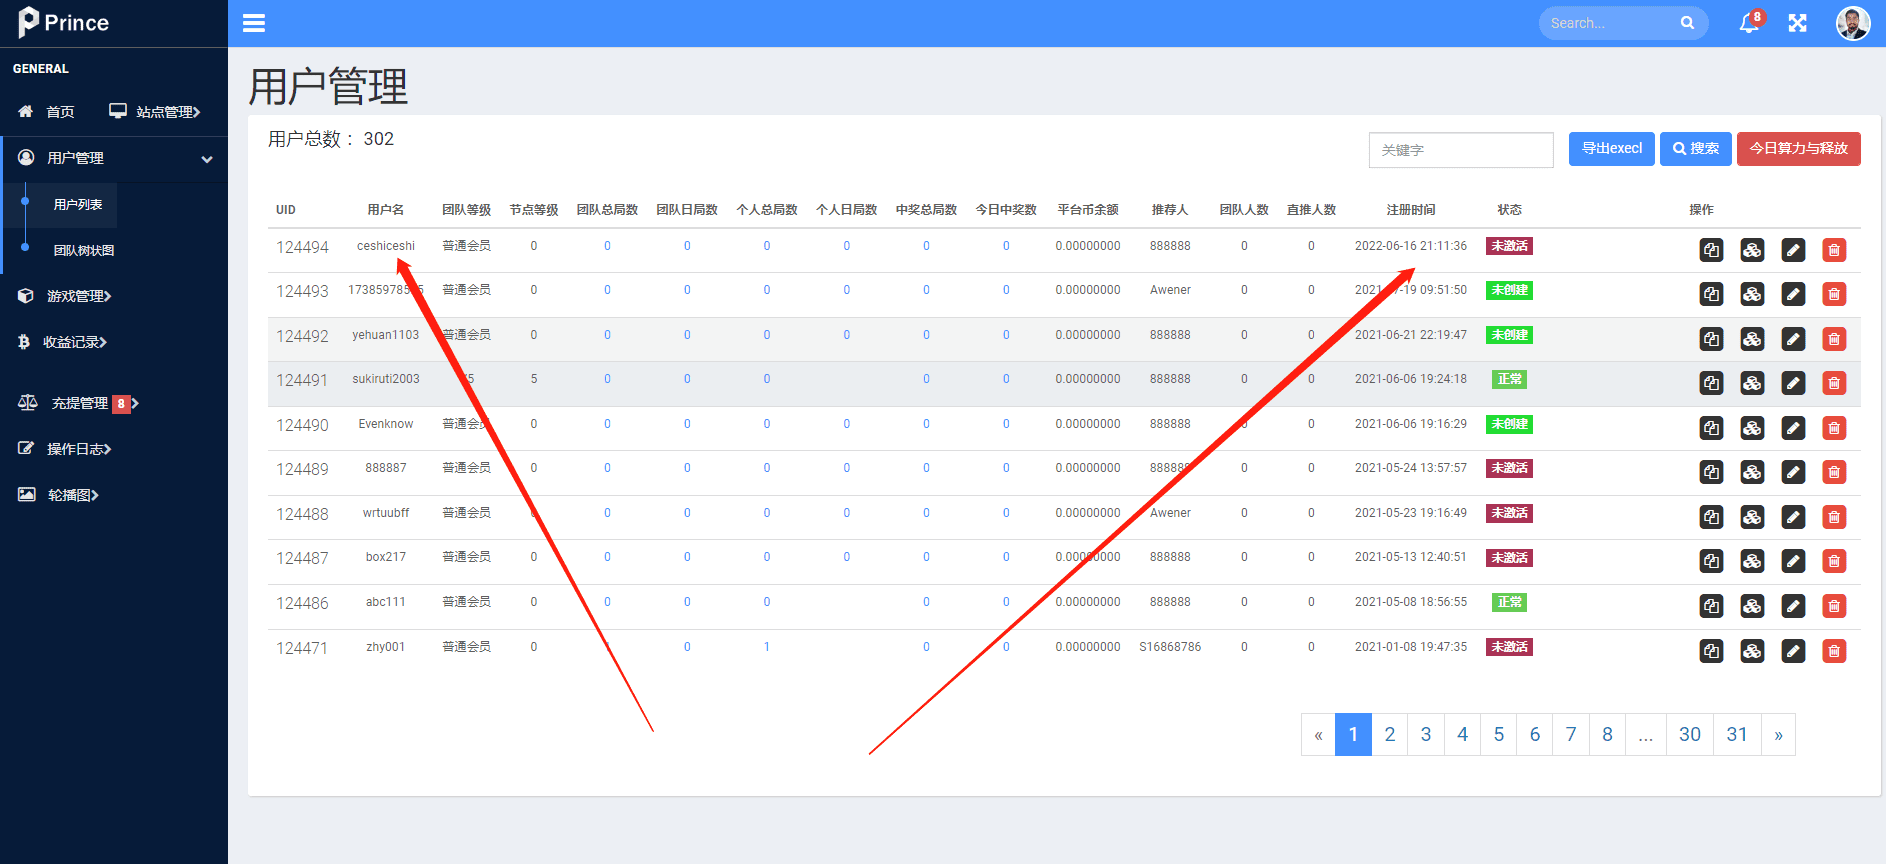
Task: Click delete icon for user ceshiceshi
Action: coord(1833,250)
